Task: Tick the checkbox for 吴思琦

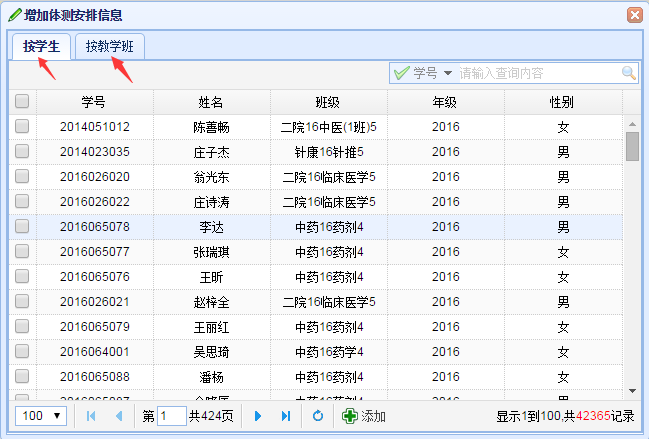Action: pyautogui.click(x=22, y=352)
